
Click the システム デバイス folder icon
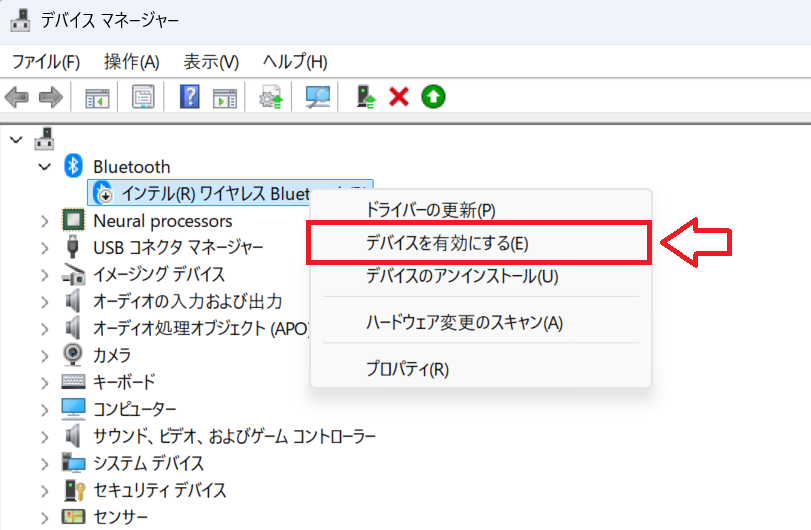73,462
